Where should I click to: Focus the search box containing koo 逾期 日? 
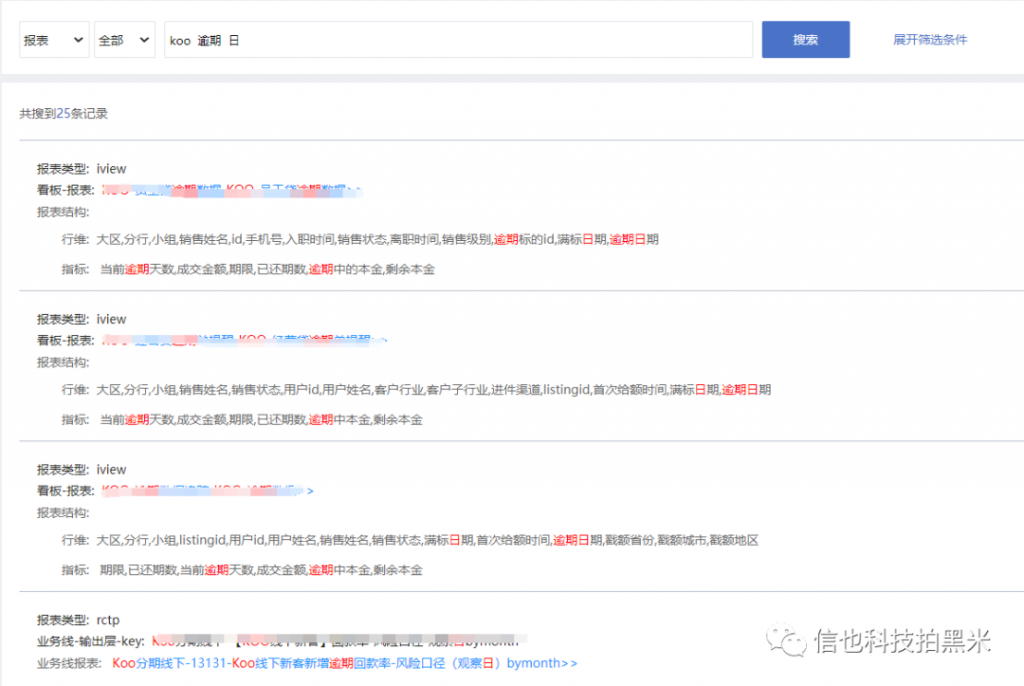pos(458,40)
